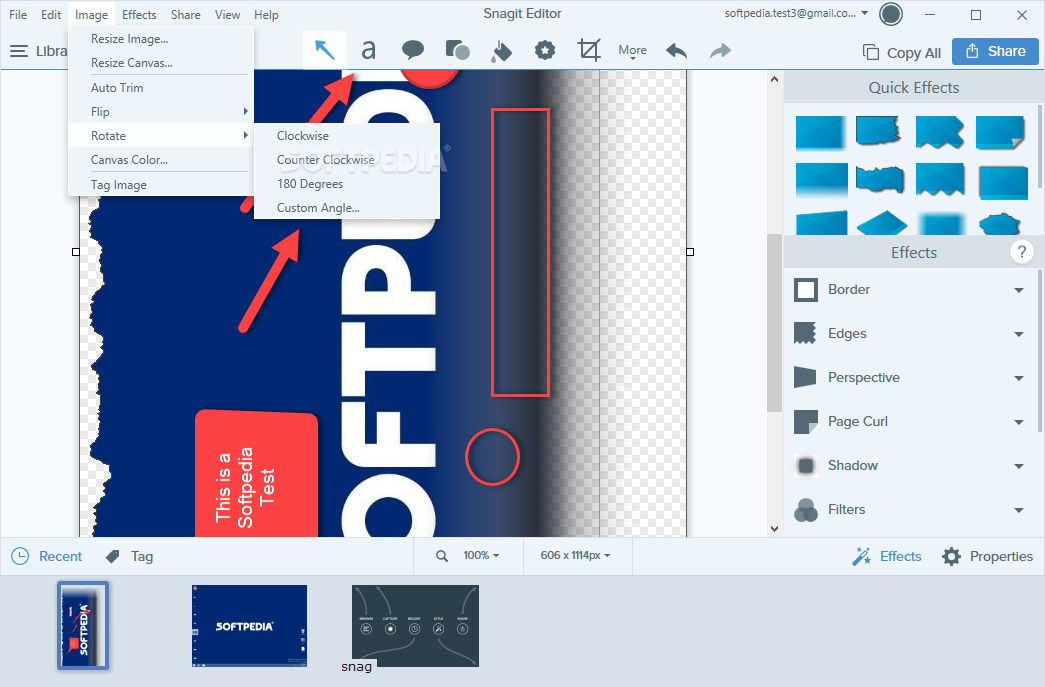Click the Tag button in bottom bar
Viewport: 1045px width, 687px height.
pos(130,556)
